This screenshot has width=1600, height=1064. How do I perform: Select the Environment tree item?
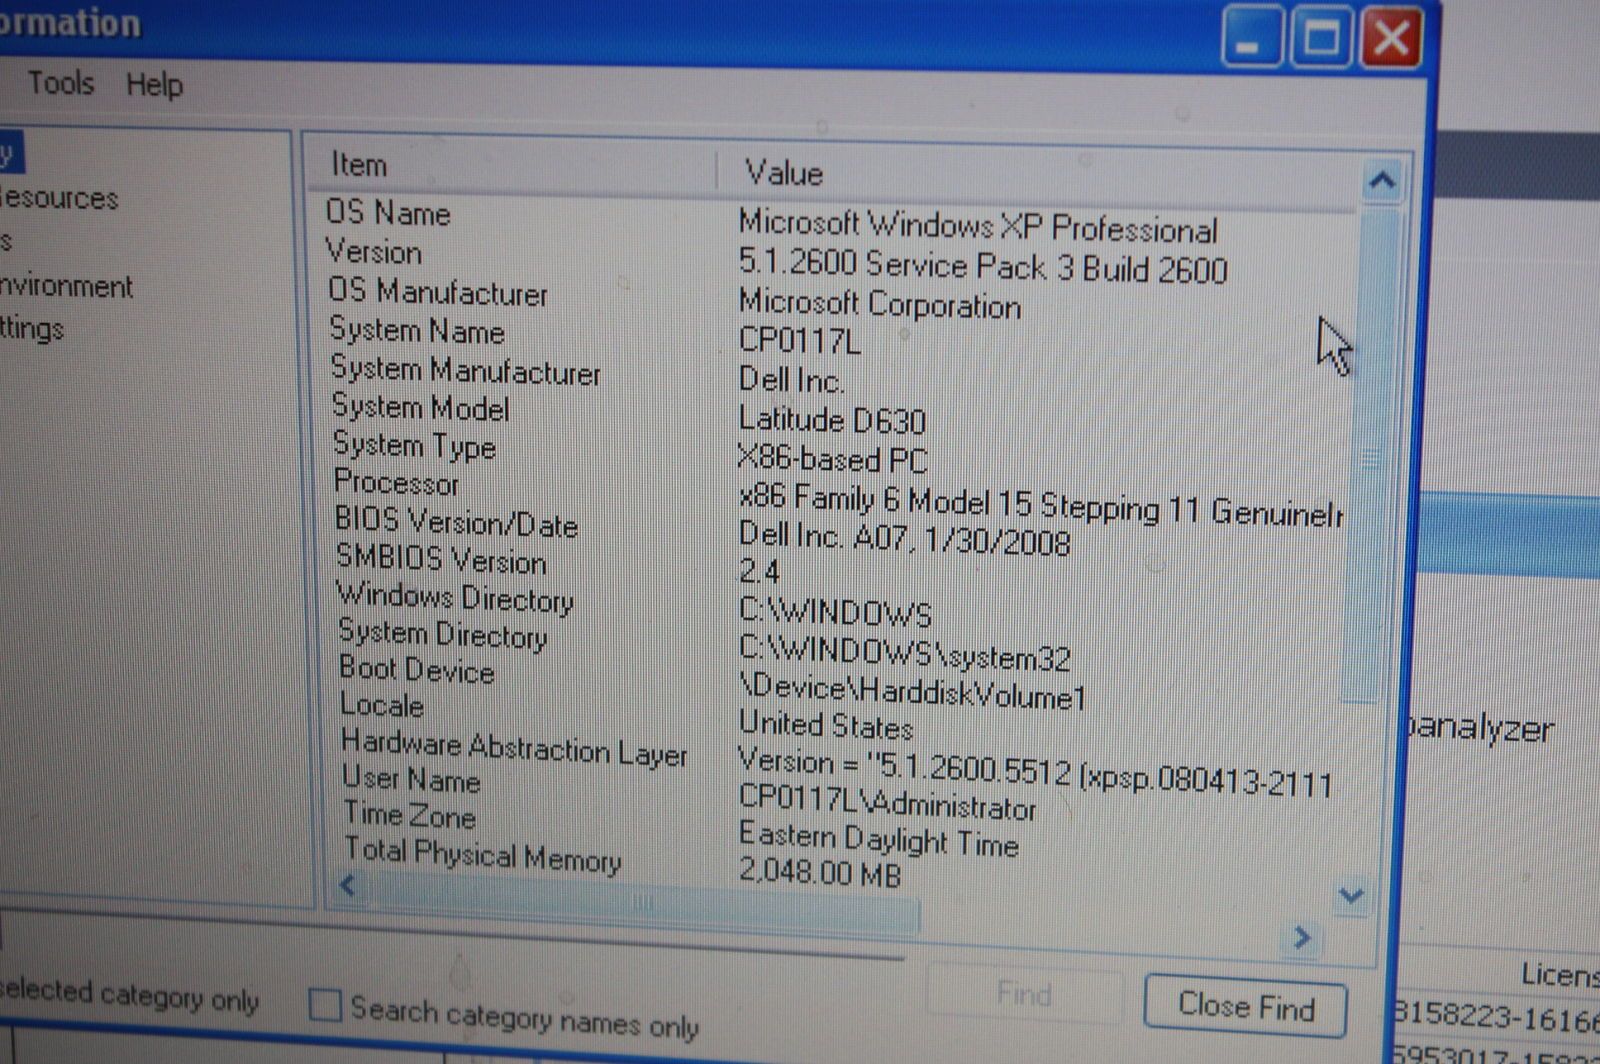(x=66, y=286)
